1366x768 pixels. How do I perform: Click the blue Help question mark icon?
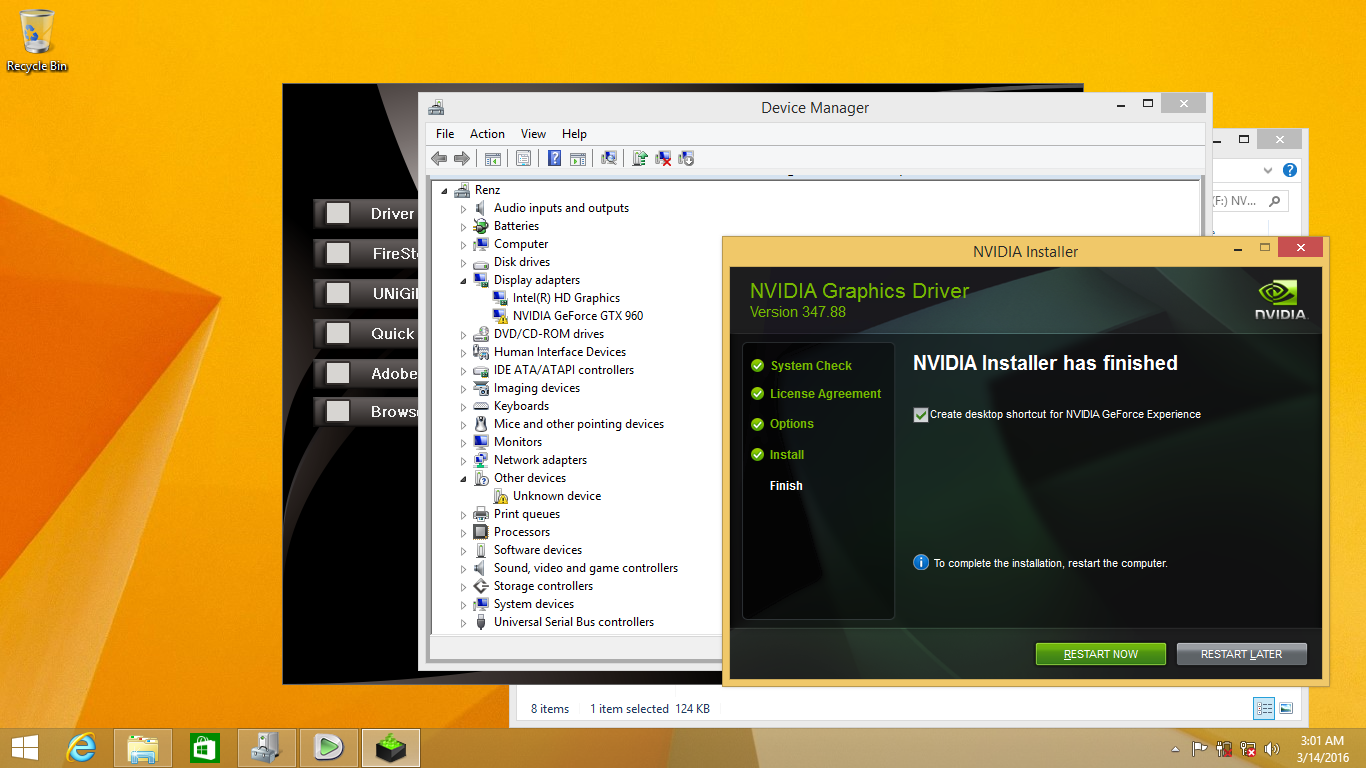555,158
